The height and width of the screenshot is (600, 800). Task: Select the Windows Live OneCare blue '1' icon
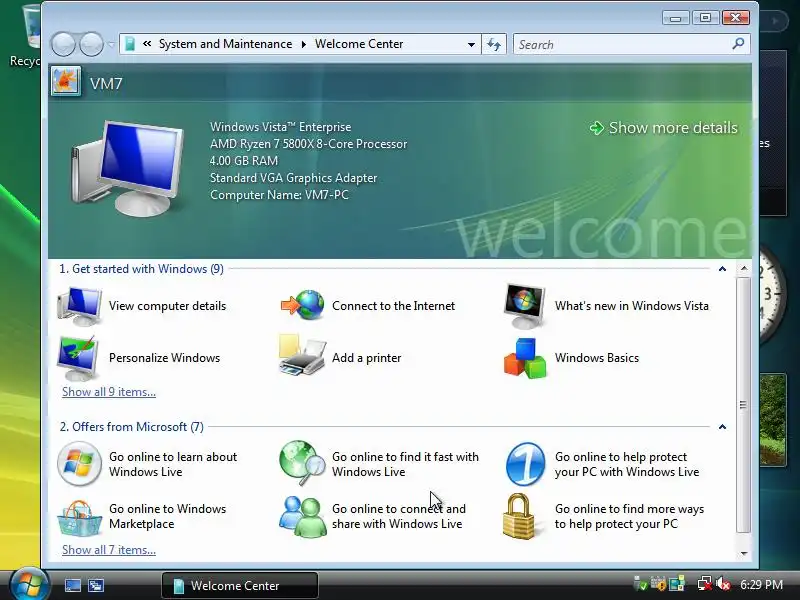coord(526,464)
